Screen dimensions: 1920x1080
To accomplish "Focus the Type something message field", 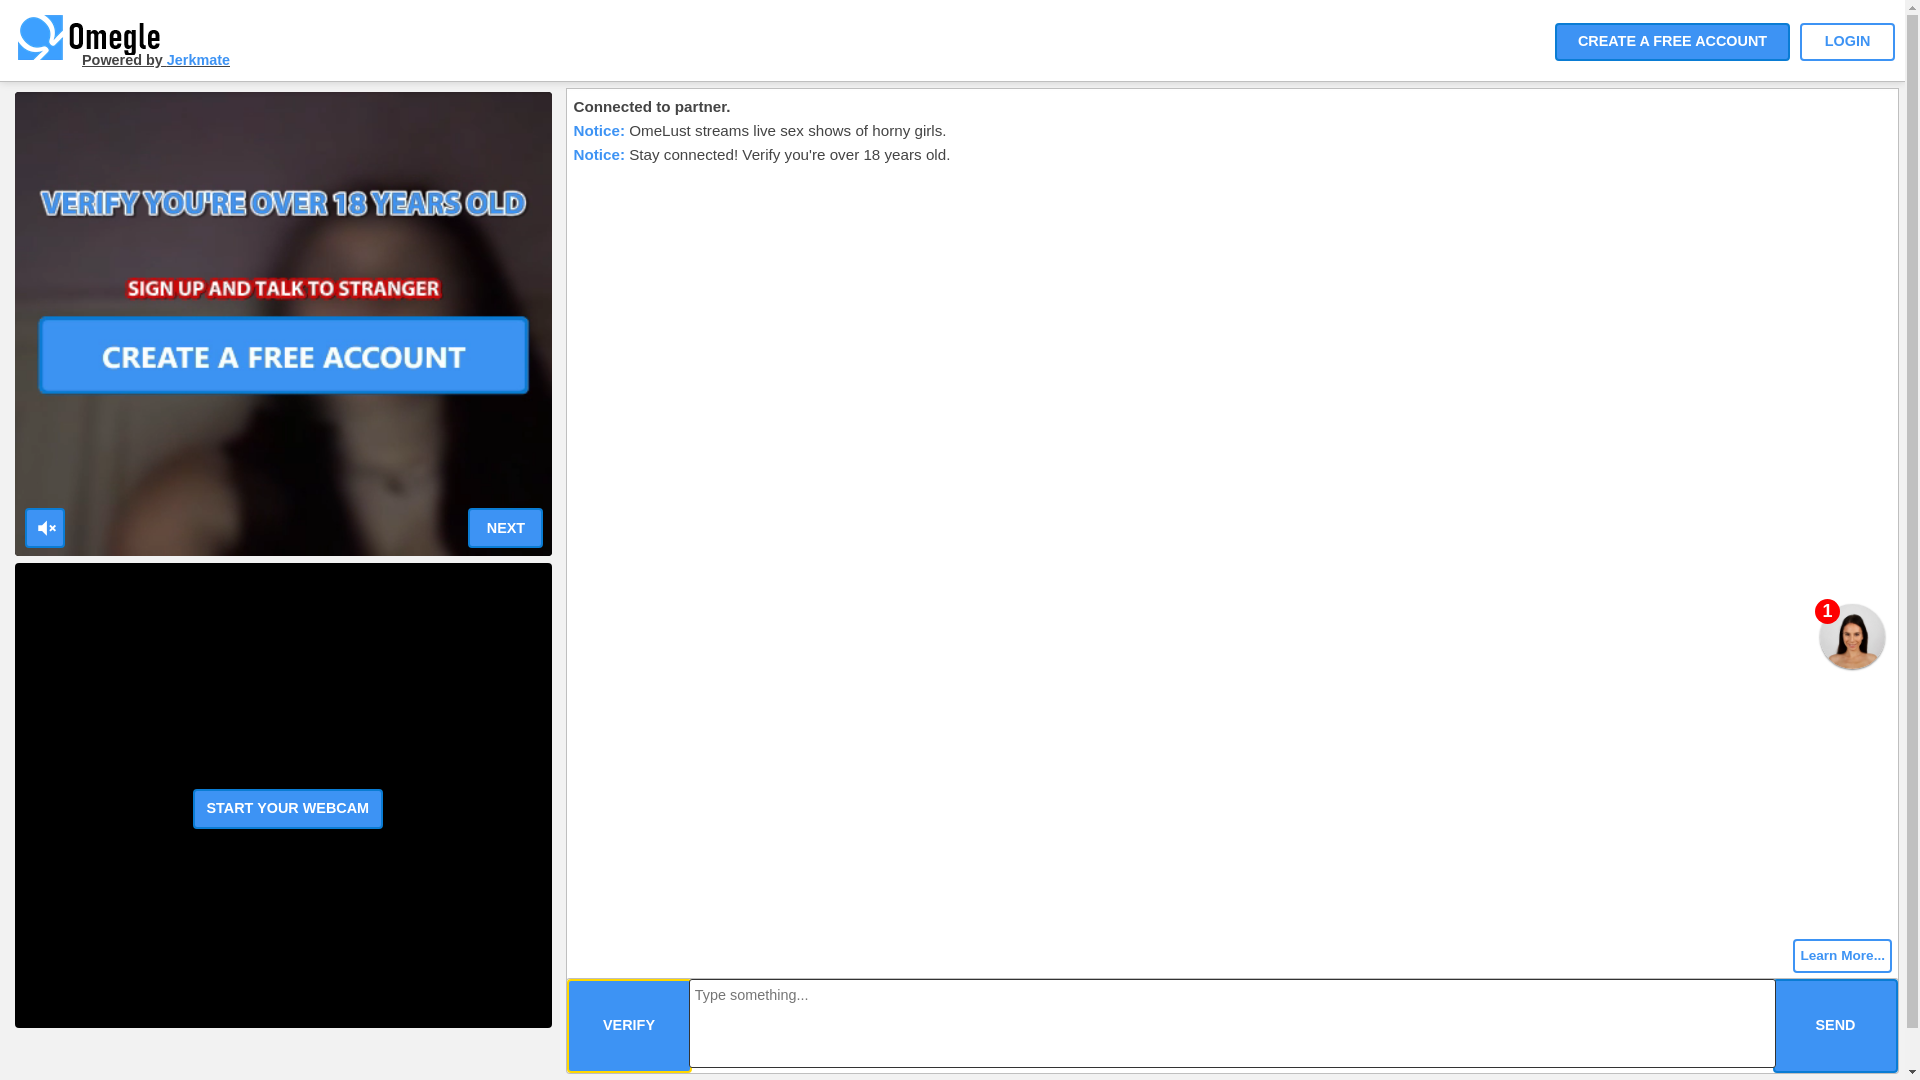I will [x=1232, y=1023].
